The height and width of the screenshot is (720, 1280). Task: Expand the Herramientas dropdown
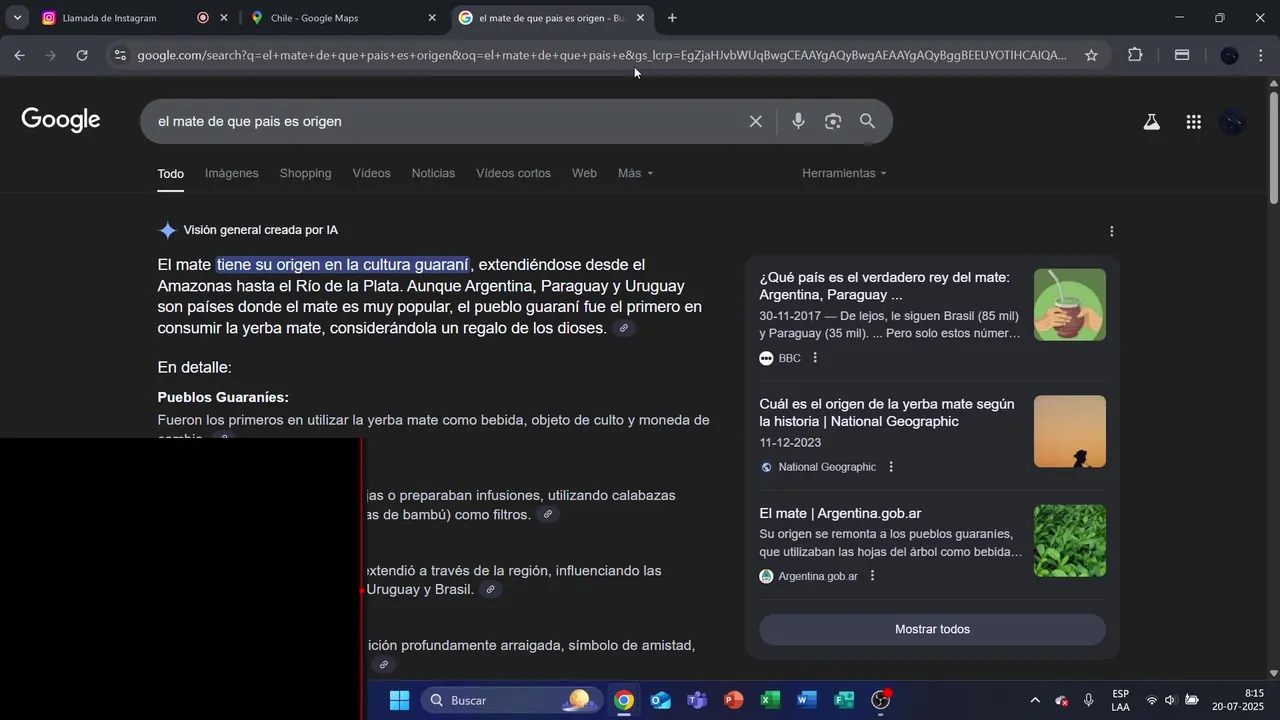[844, 173]
